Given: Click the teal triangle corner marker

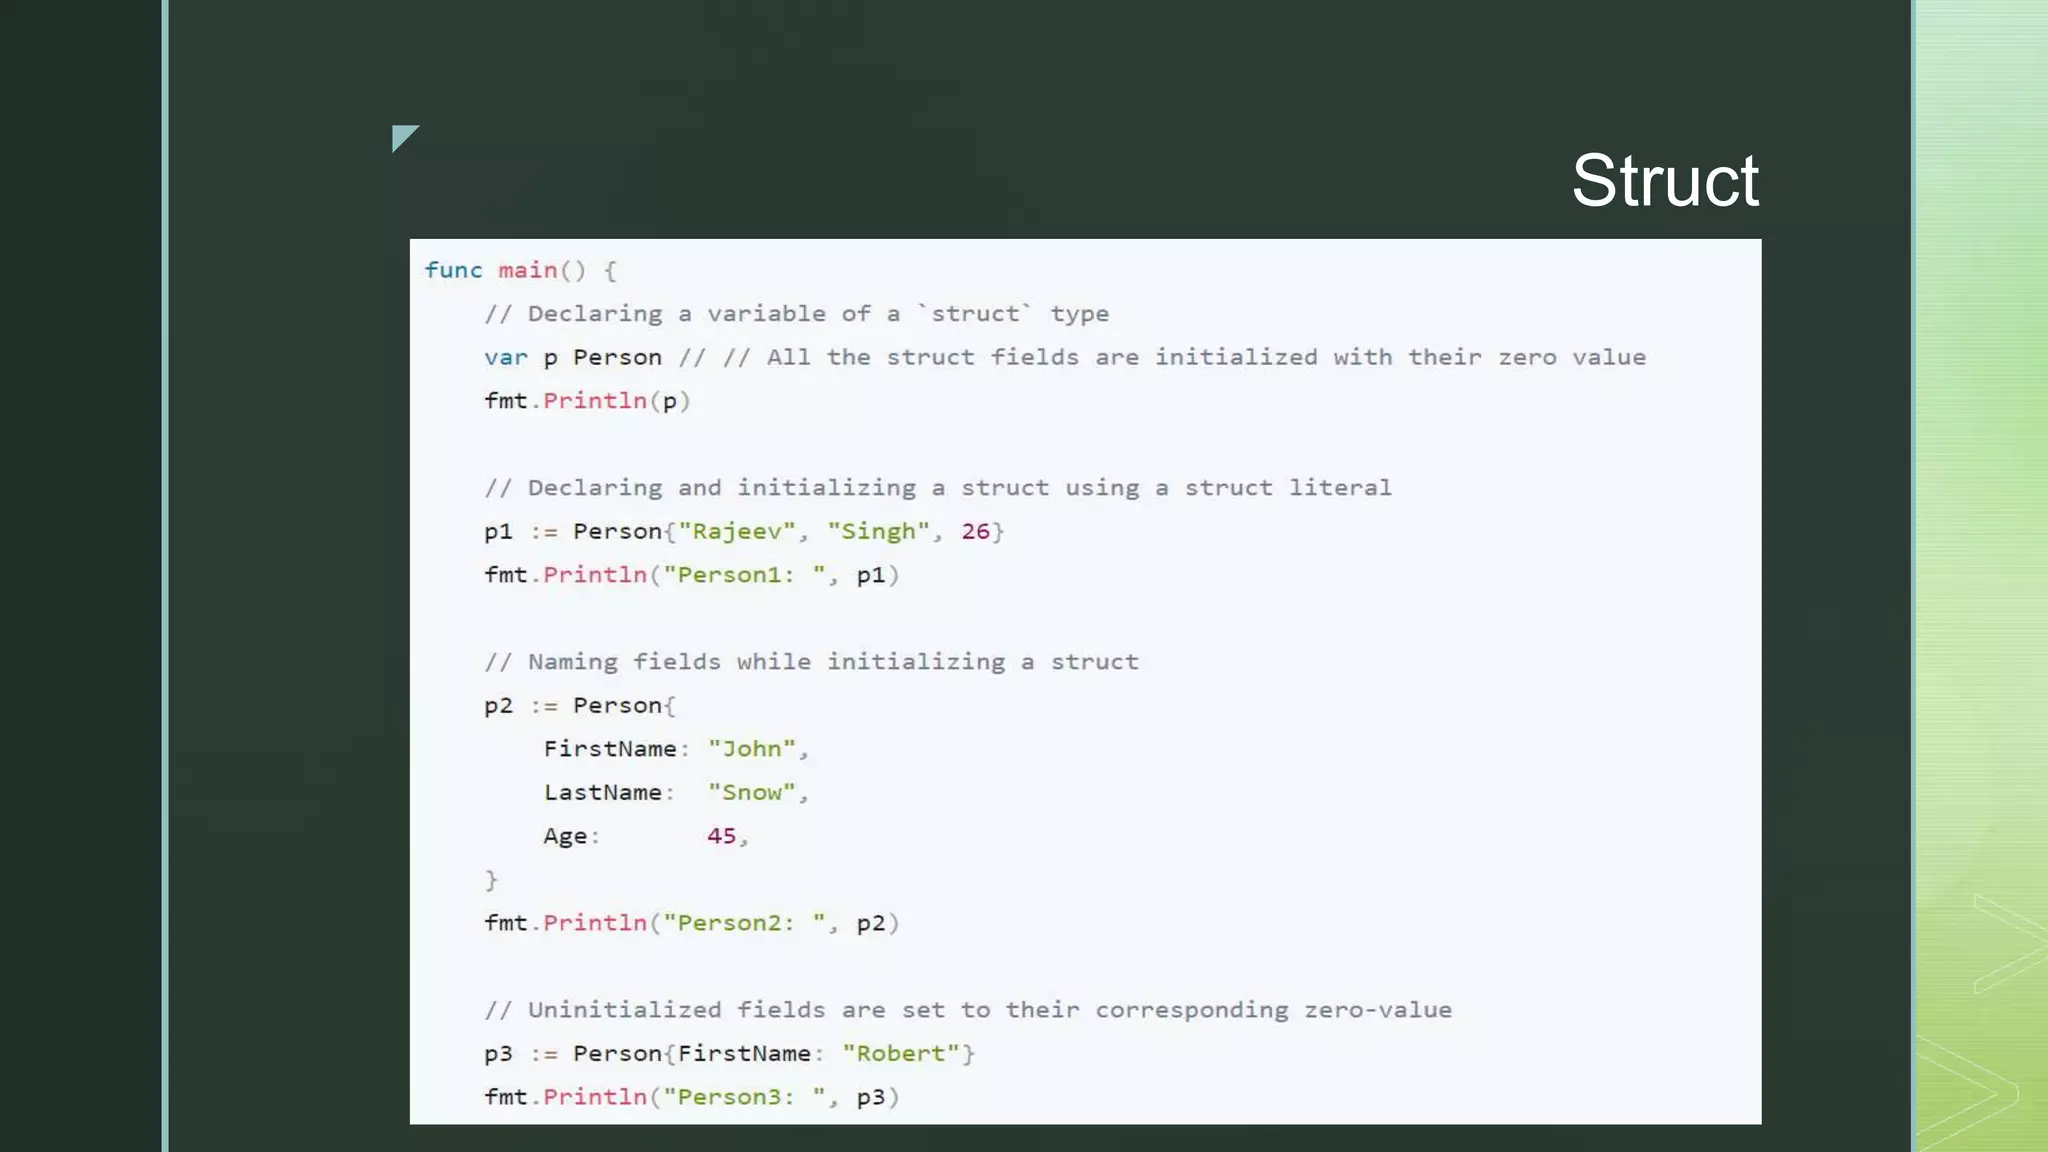Looking at the screenshot, I should [402, 136].
